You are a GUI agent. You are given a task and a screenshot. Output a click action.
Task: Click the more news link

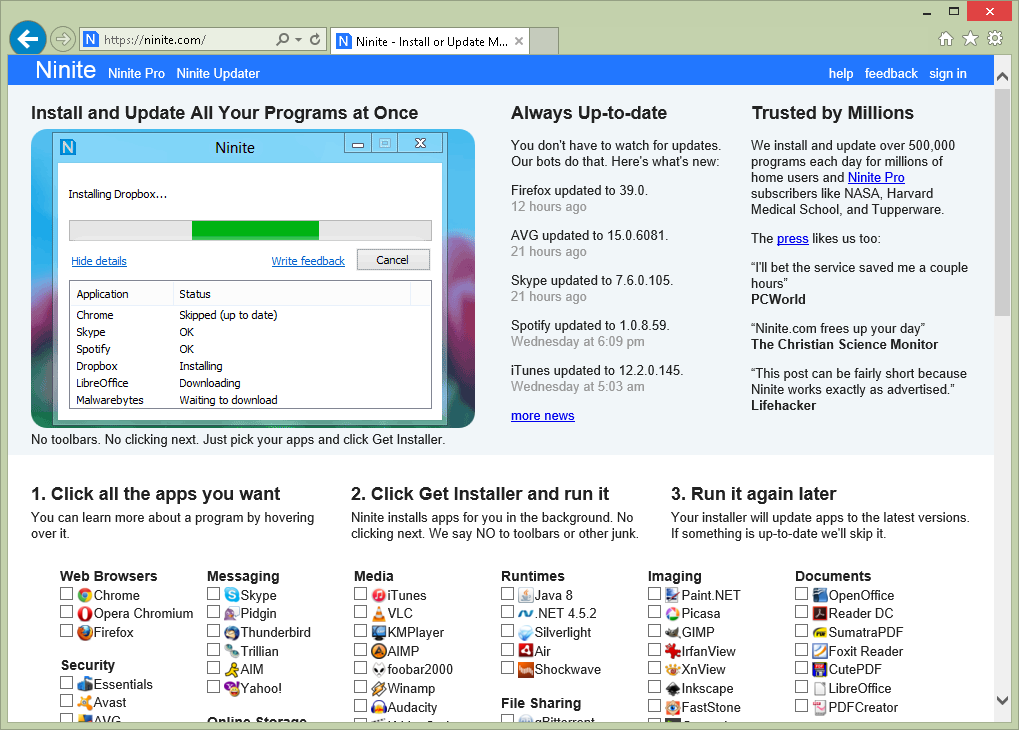click(x=543, y=415)
